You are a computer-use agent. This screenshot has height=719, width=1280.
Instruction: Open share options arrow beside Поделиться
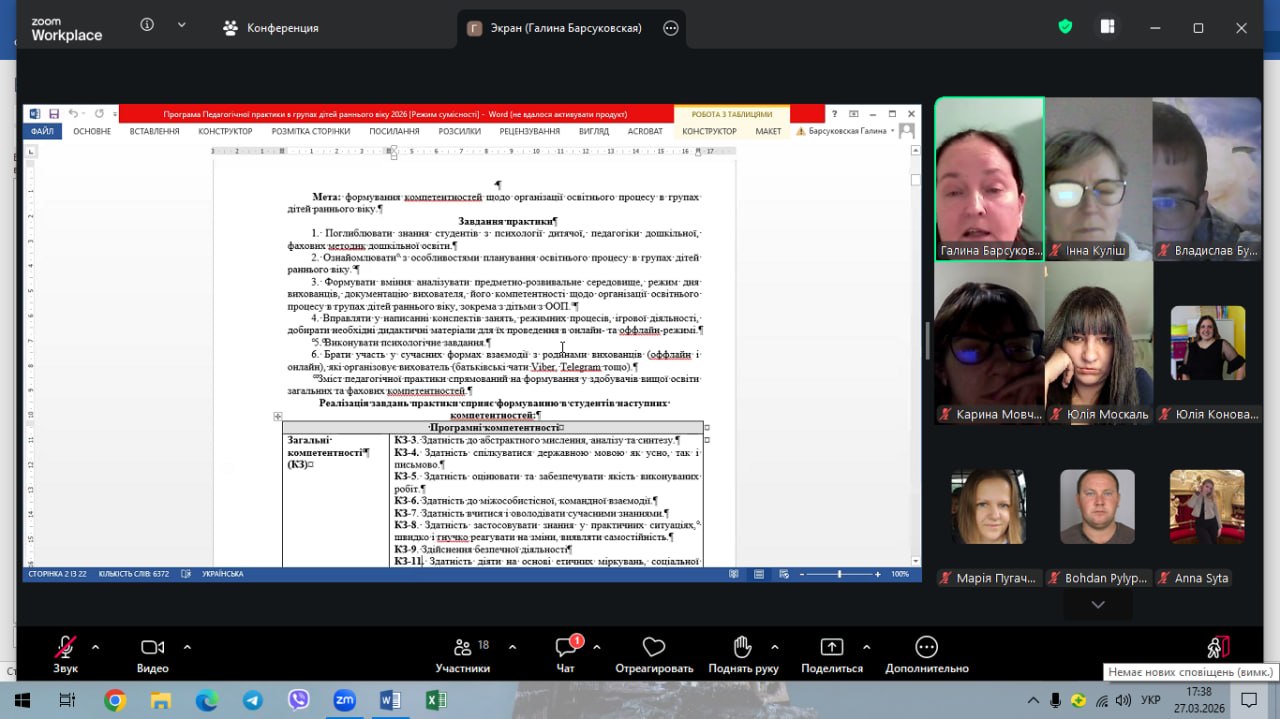[866, 647]
